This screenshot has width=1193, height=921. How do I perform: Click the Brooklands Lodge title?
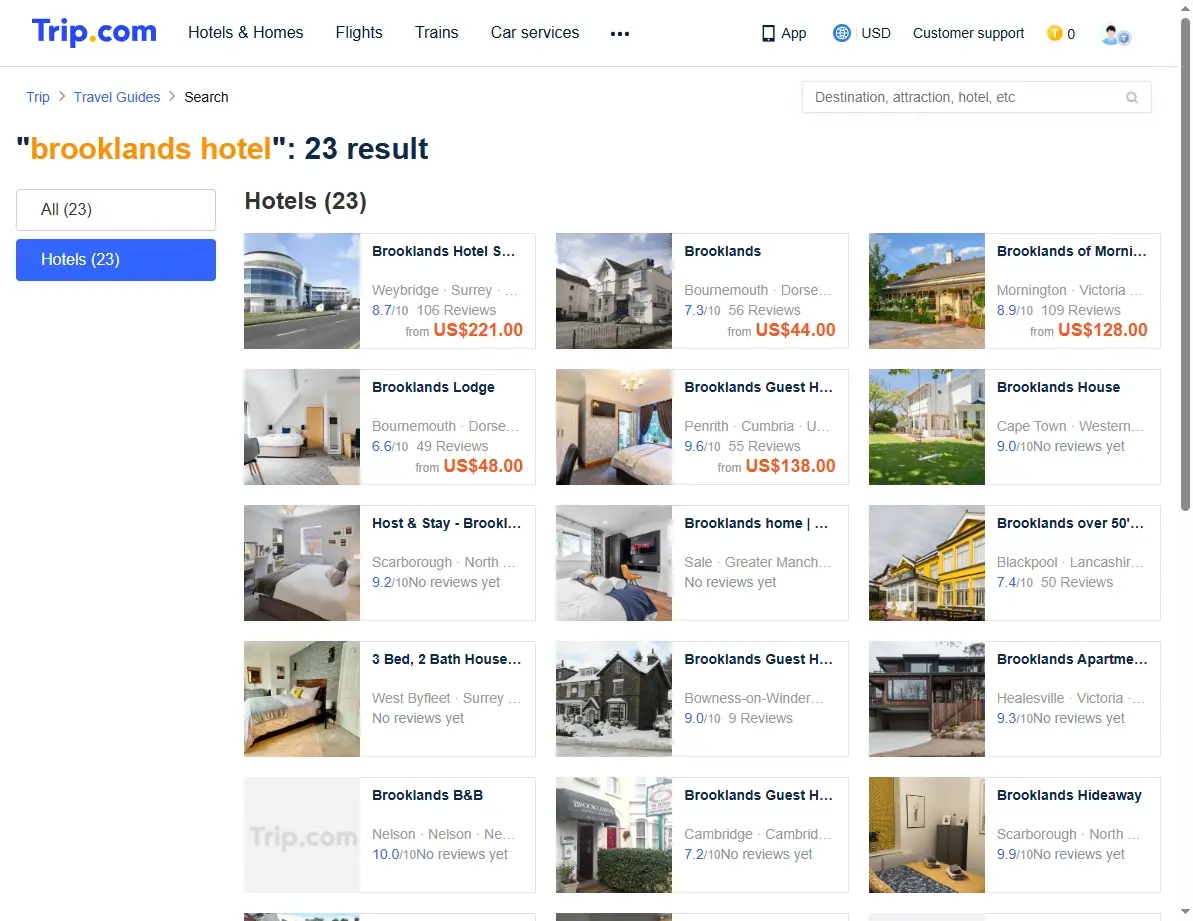coord(433,387)
